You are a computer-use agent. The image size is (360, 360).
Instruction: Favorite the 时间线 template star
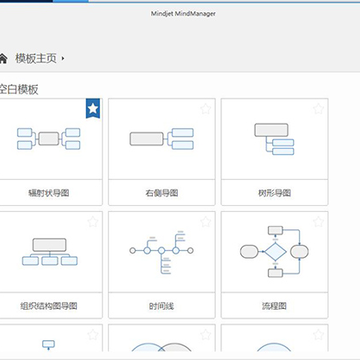(206, 222)
